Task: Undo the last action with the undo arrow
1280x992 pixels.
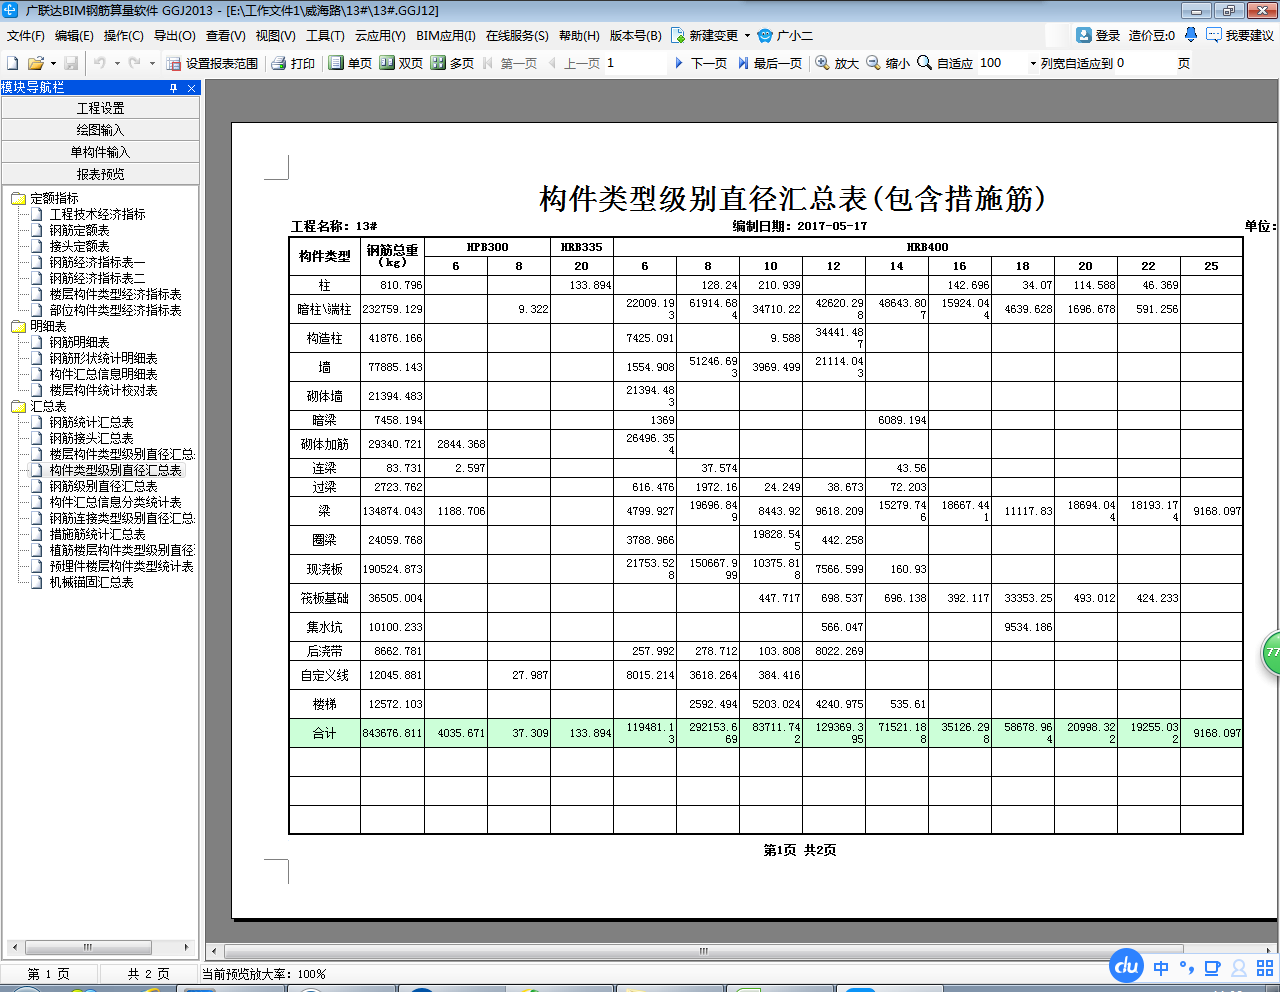Action: [x=99, y=63]
